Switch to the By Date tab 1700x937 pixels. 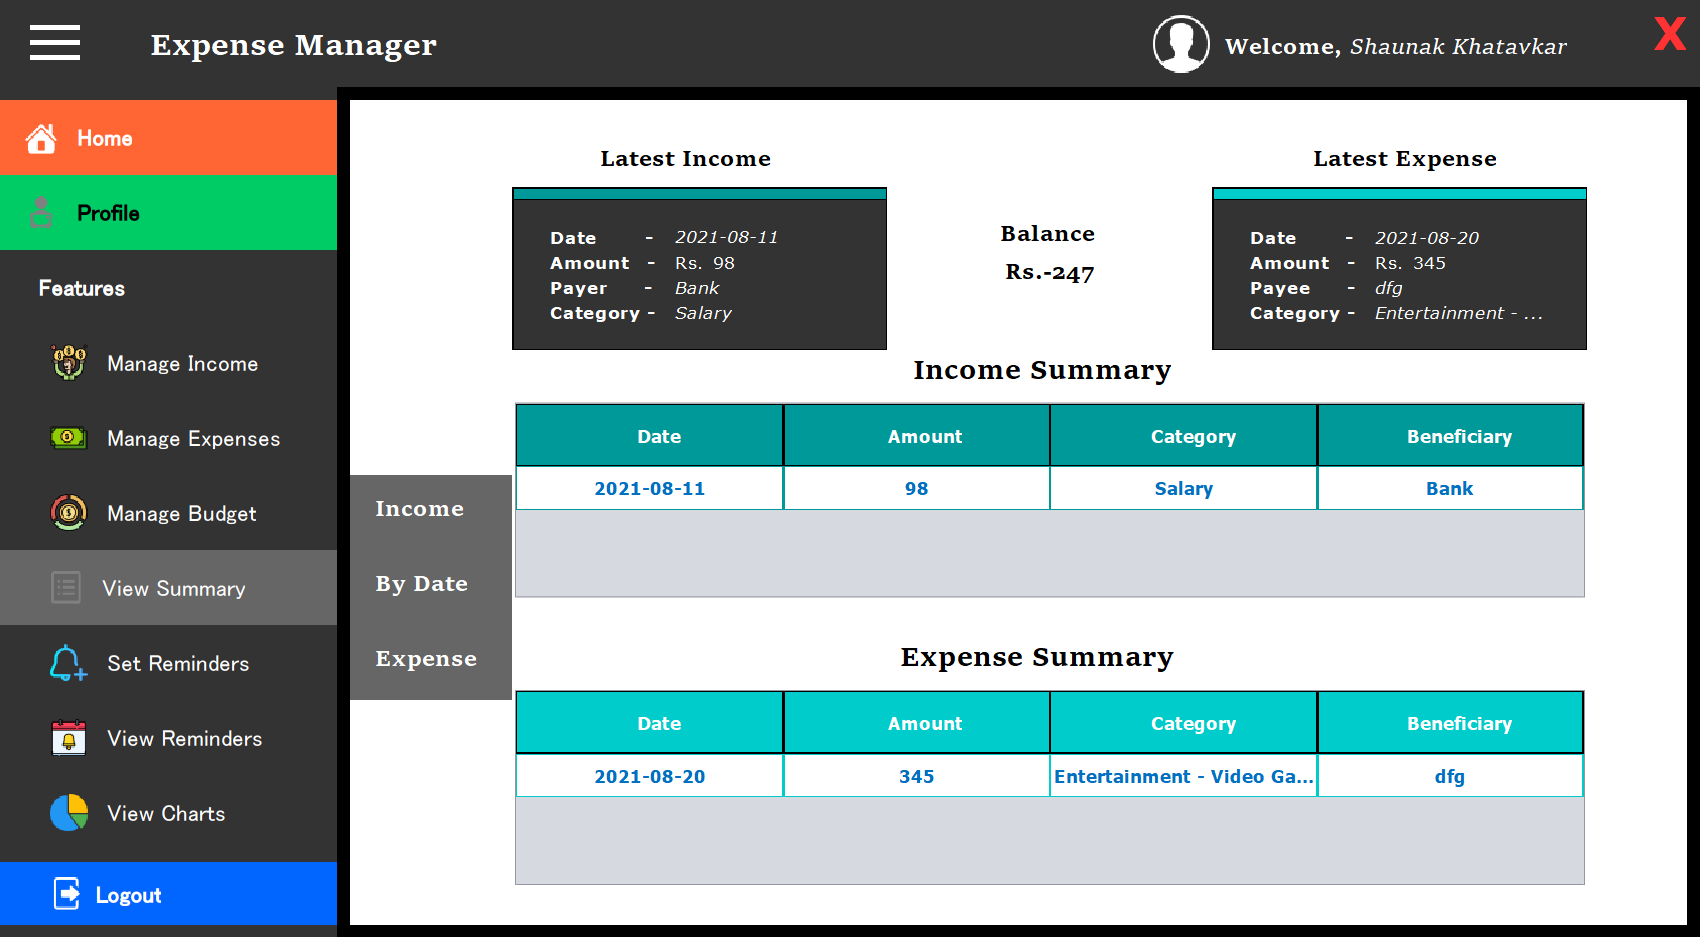(x=421, y=583)
